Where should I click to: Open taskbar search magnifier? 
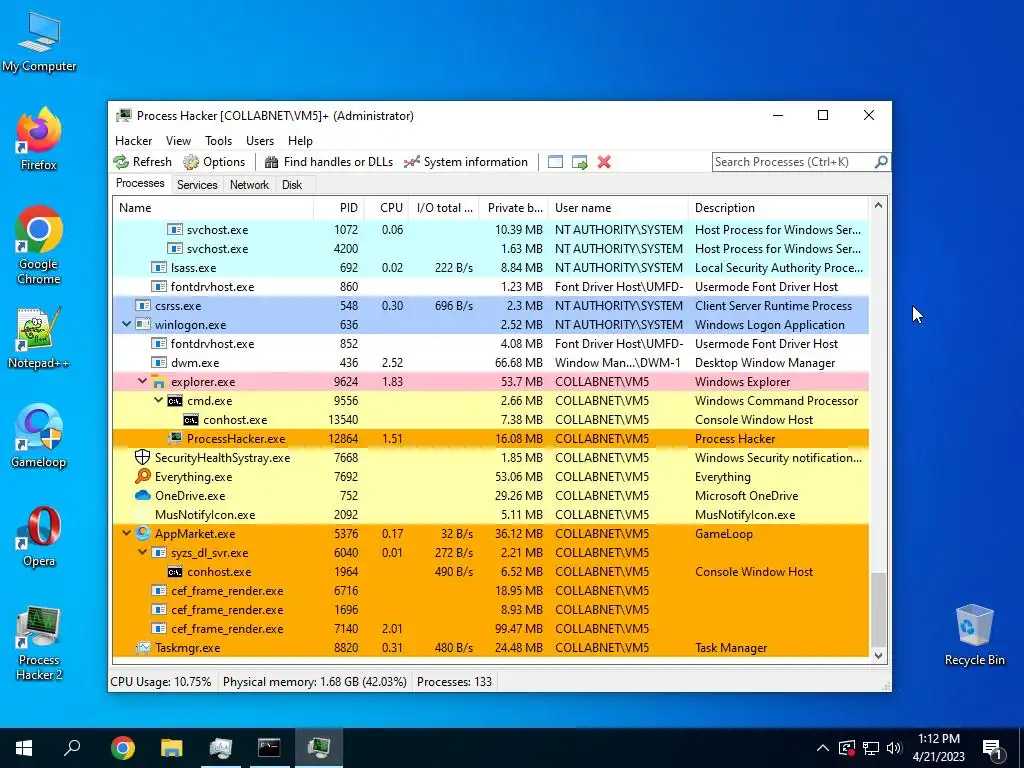72,748
